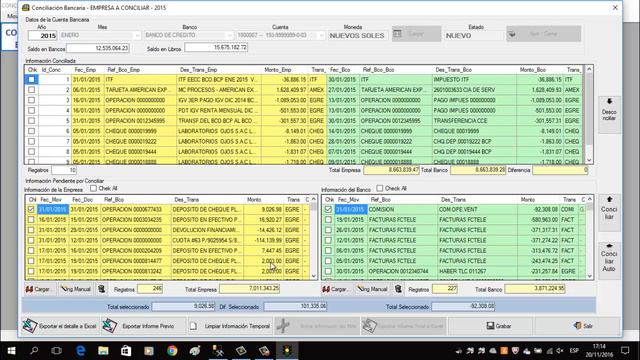Launch Microsoft Edge from the taskbar
This screenshot has width=640, height=360.
(80, 351)
